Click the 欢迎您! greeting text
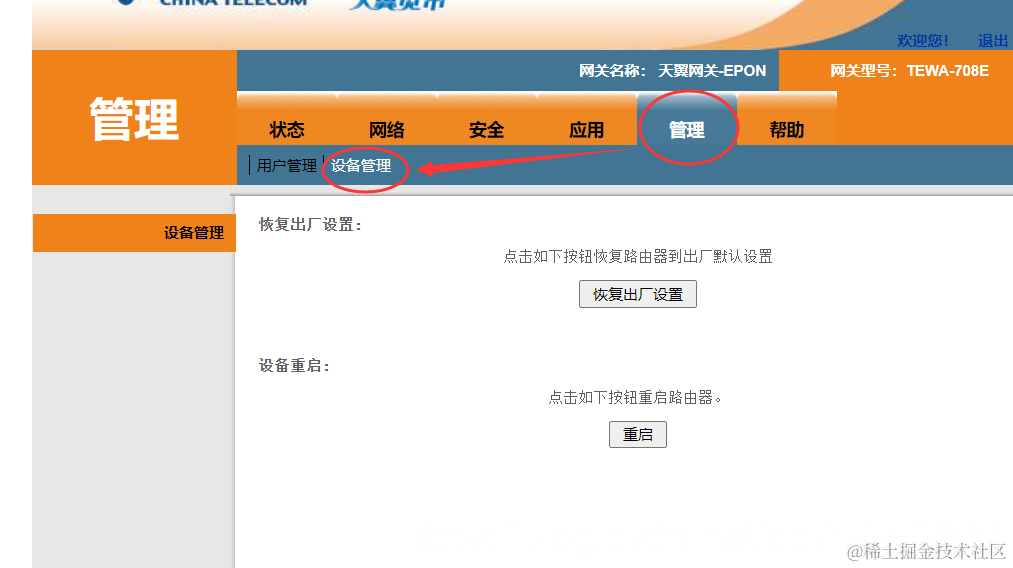 click(x=923, y=41)
